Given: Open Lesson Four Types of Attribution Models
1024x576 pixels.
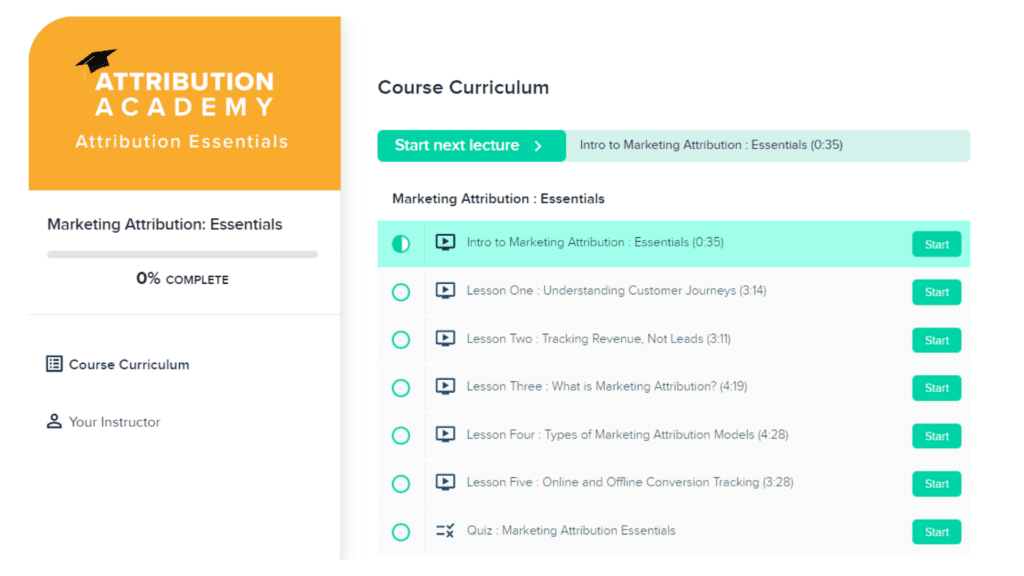Looking at the screenshot, I should (x=627, y=435).
